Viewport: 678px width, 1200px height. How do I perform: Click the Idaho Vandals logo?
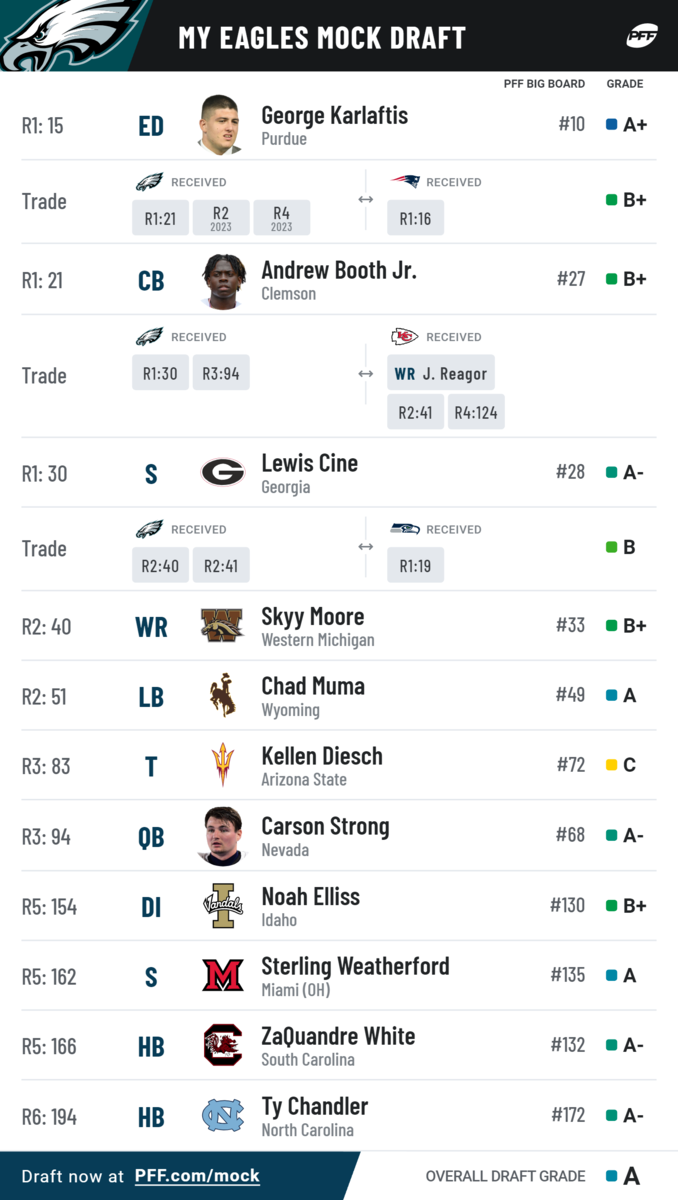coord(222,906)
